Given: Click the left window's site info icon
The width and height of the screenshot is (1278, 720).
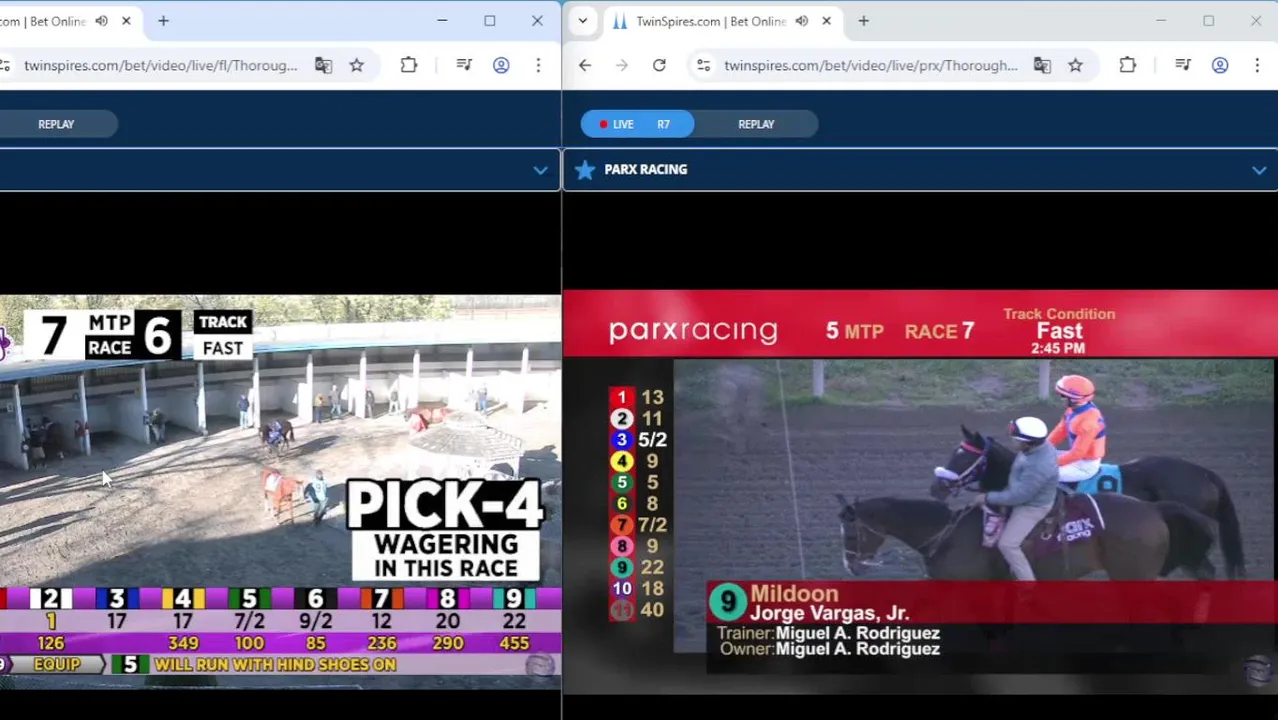Looking at the screenshot, I should click(5, 65).
